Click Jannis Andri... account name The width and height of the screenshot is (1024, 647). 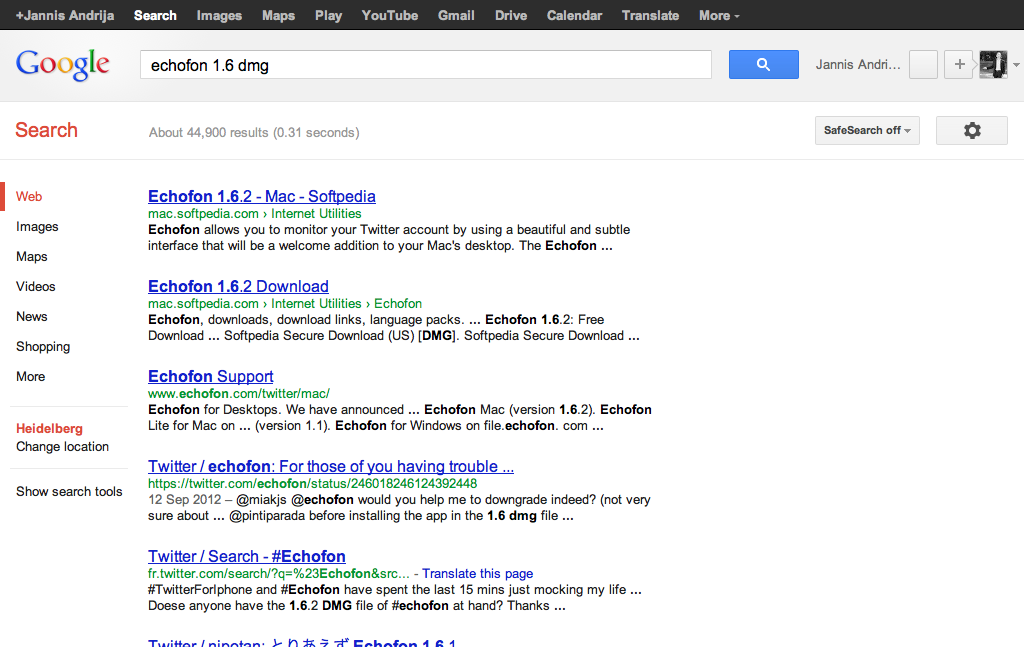pyautogui.click(x=857, y=65)
